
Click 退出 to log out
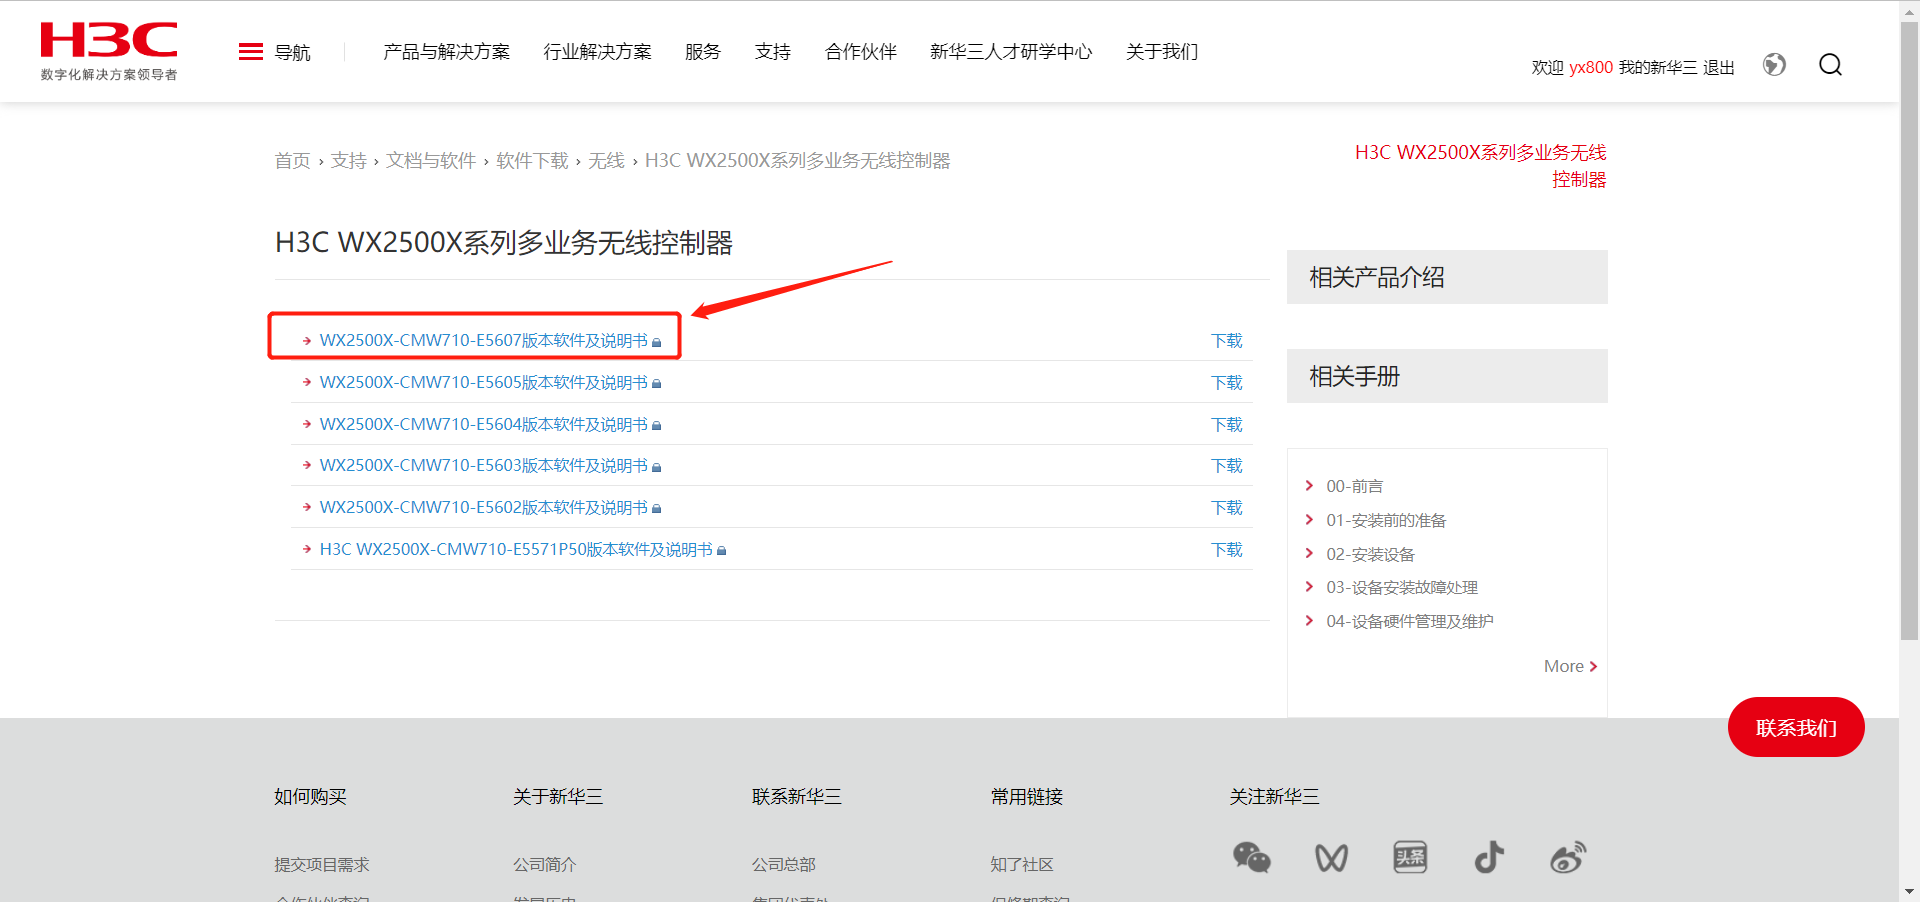click(x=1719, y=67)
